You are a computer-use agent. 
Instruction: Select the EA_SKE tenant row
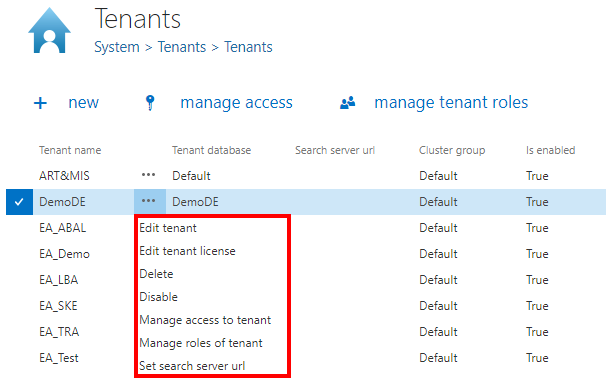pyautogui.click(x=58, y=306)
